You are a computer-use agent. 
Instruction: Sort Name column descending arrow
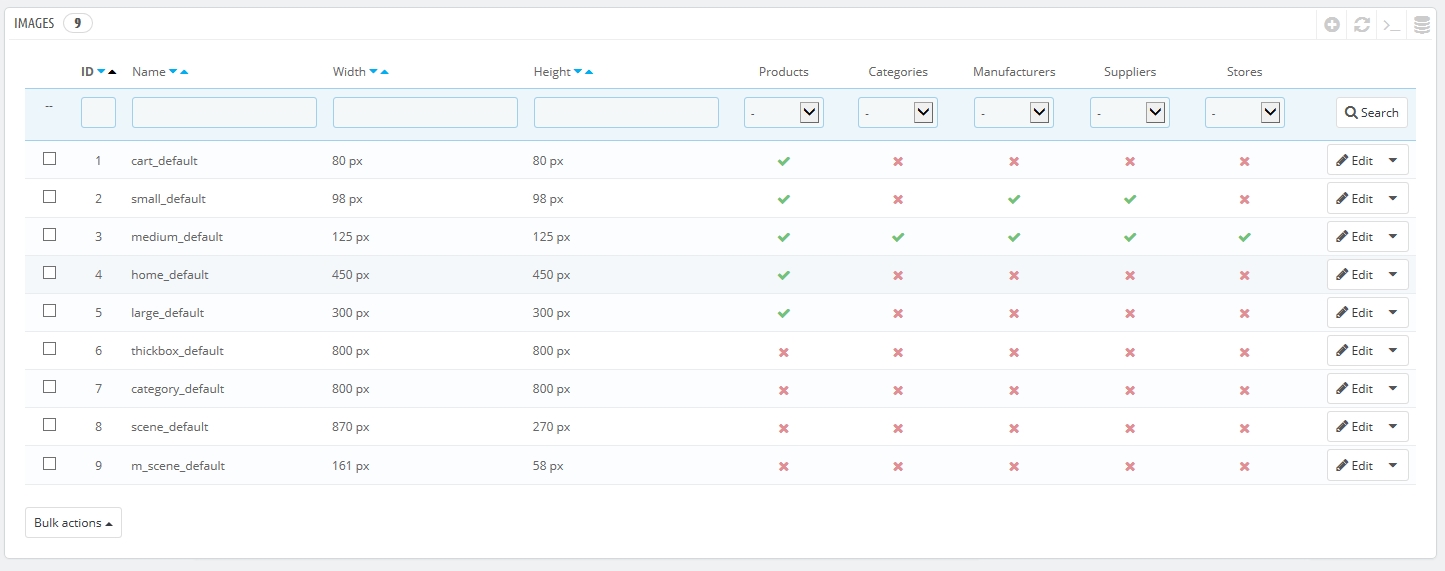point(173,72)
